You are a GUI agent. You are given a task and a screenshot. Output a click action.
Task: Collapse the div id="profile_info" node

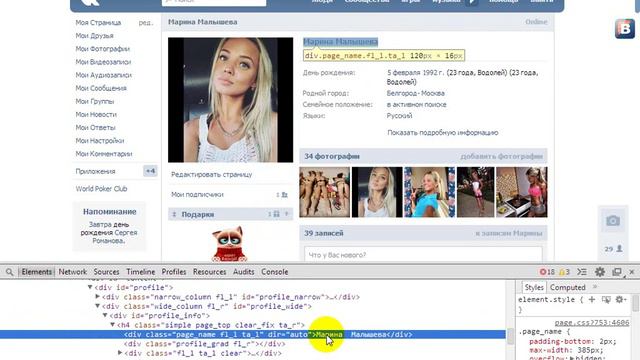coord(105,316)
